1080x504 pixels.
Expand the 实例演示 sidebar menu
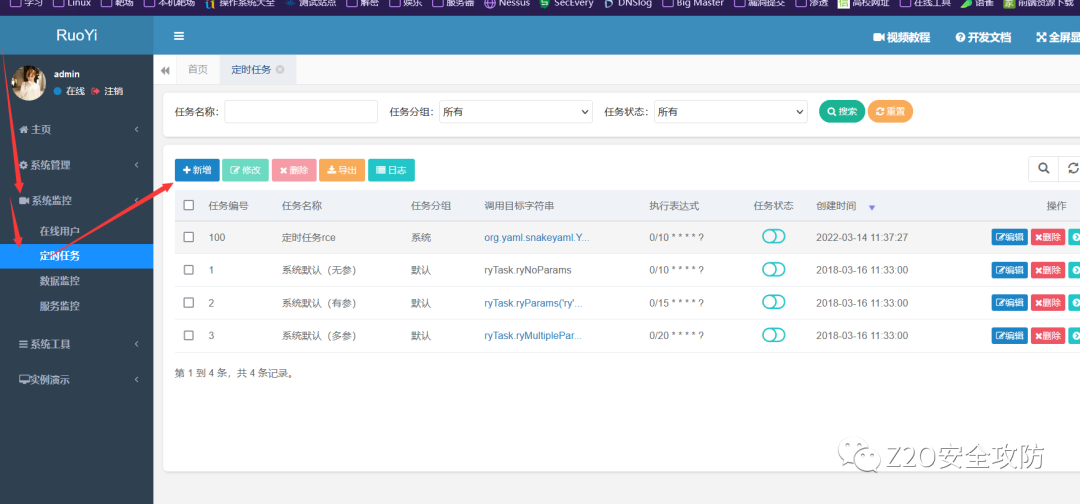tap(76, 380)
